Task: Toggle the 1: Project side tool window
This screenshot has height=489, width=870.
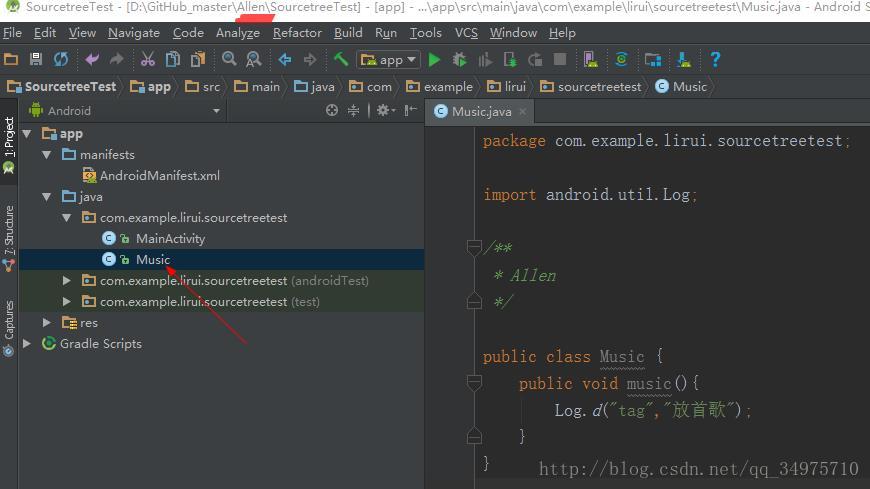Action: [x=9, y=145]
